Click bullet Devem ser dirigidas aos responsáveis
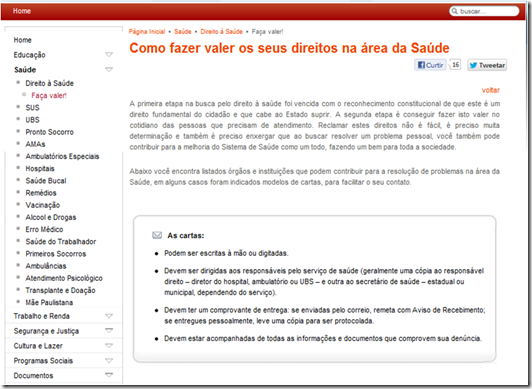 point(324,281)
